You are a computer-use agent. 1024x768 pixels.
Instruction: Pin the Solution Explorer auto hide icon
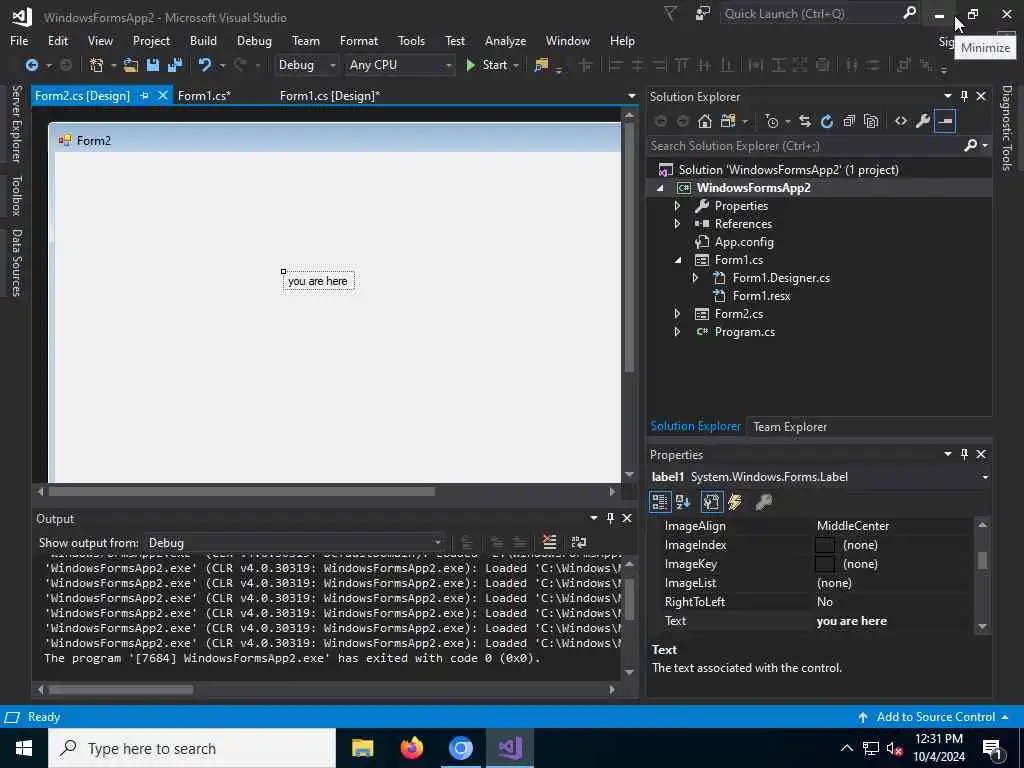pos(964,96)
